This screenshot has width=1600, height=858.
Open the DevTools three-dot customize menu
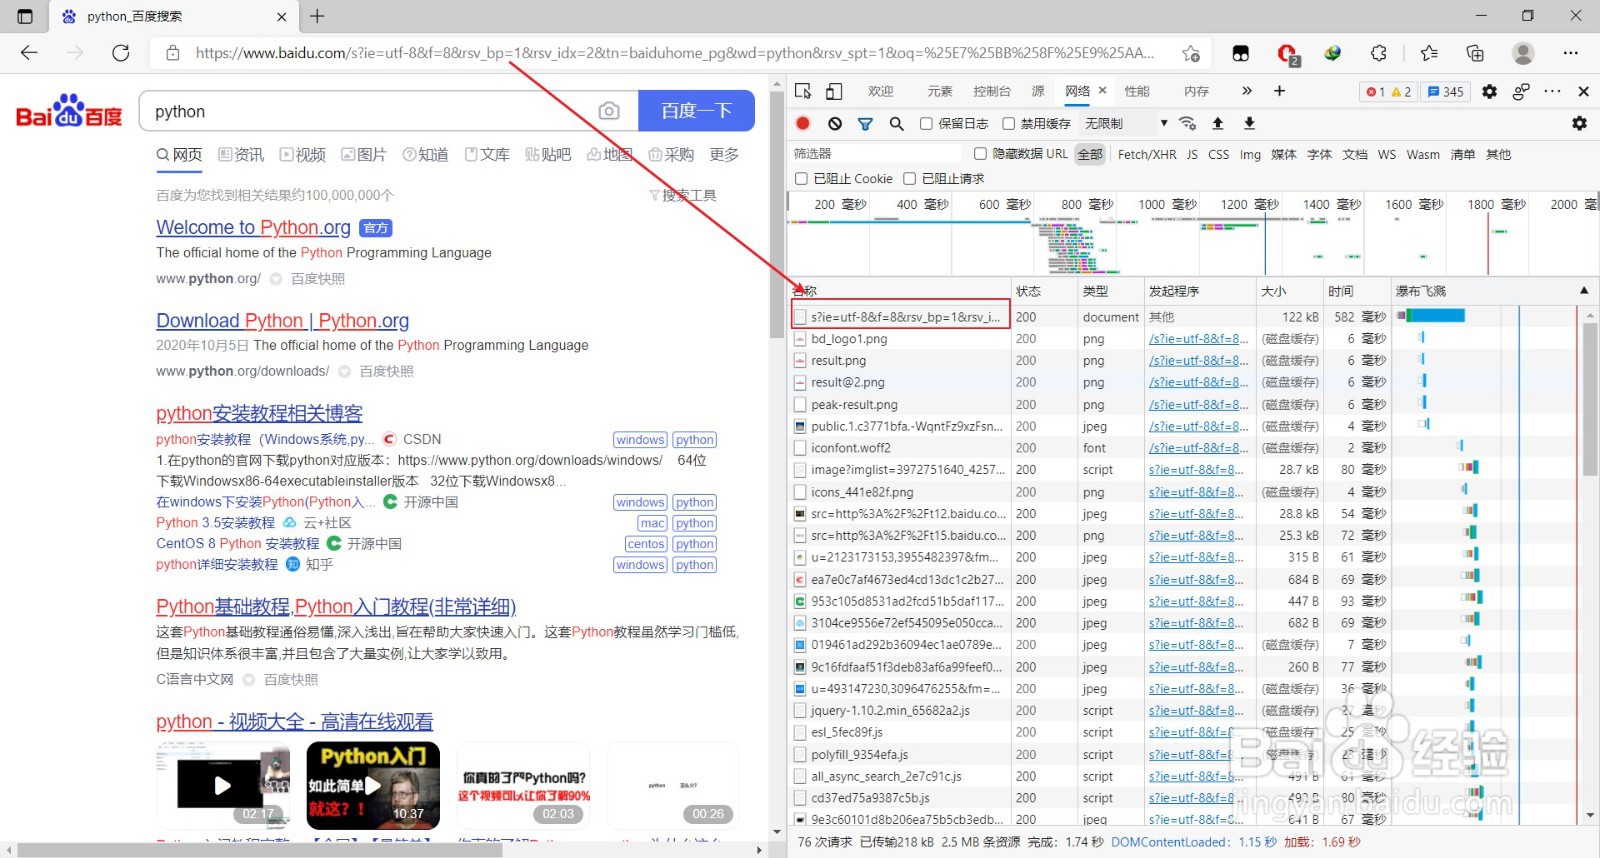pyautogui.click(x=1552, y=91)
